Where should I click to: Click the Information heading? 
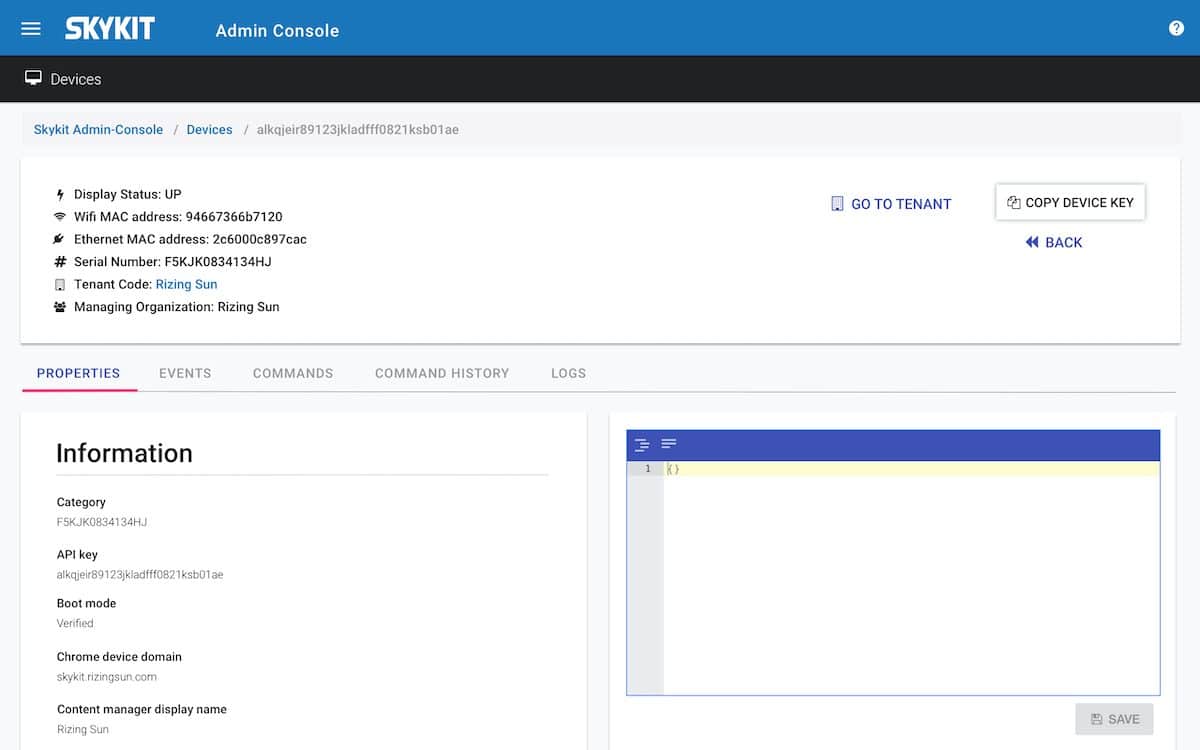pos(124,453)
